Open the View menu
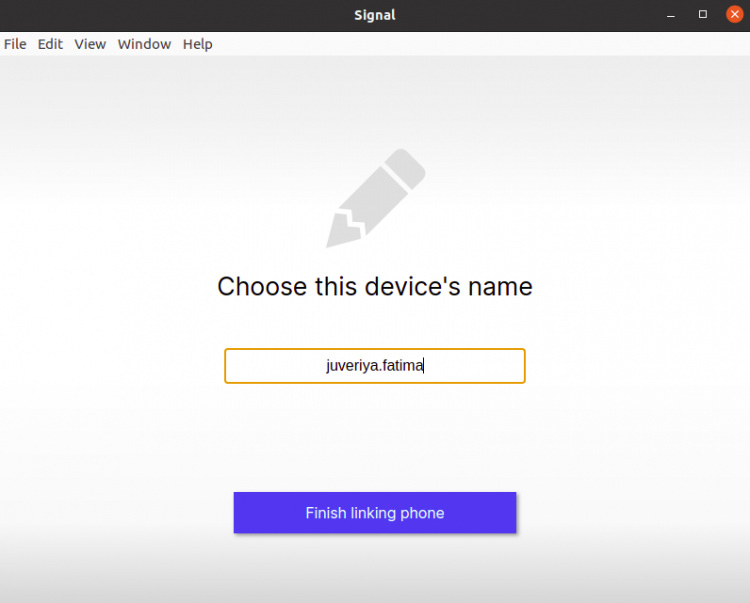 pyautogui.click(x=90, y=44)
